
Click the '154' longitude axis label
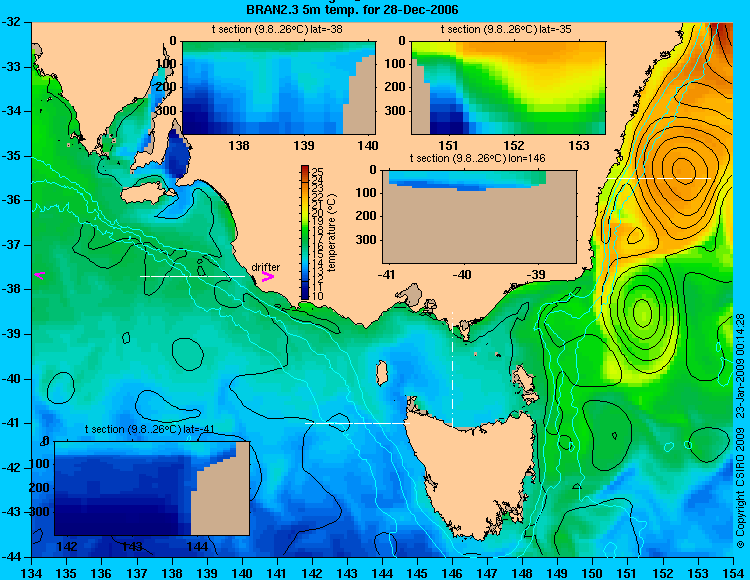[733, 573]
